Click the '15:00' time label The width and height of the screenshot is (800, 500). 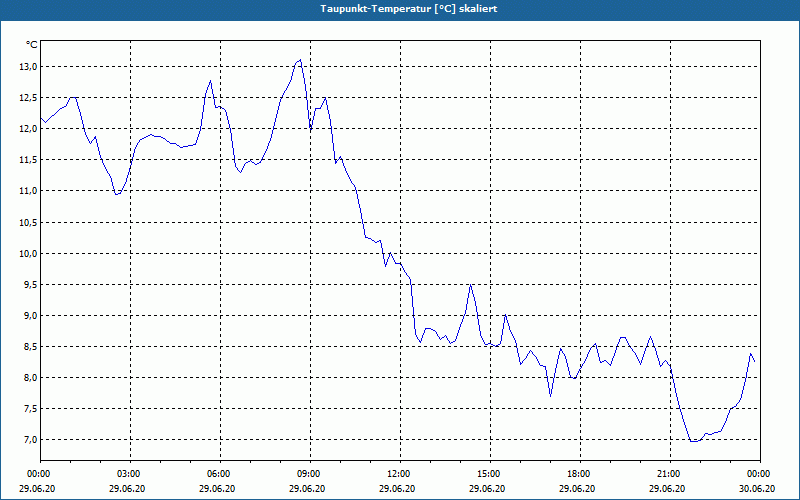(488, 474)
